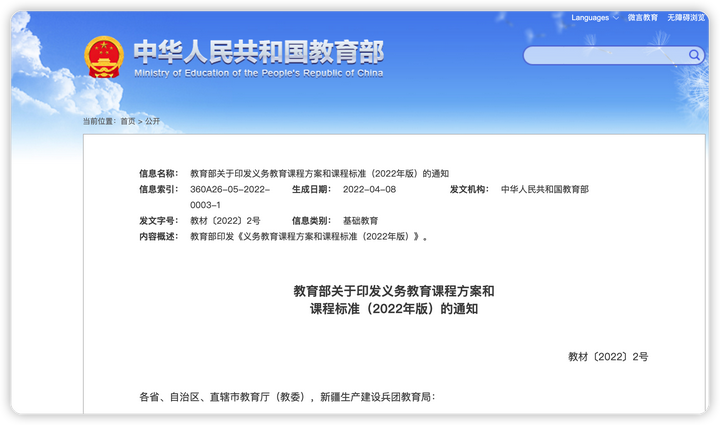Viewport: 720px width, 425px height.
Task: Click the 基础教育 category value
Action: tap(360, 220)
